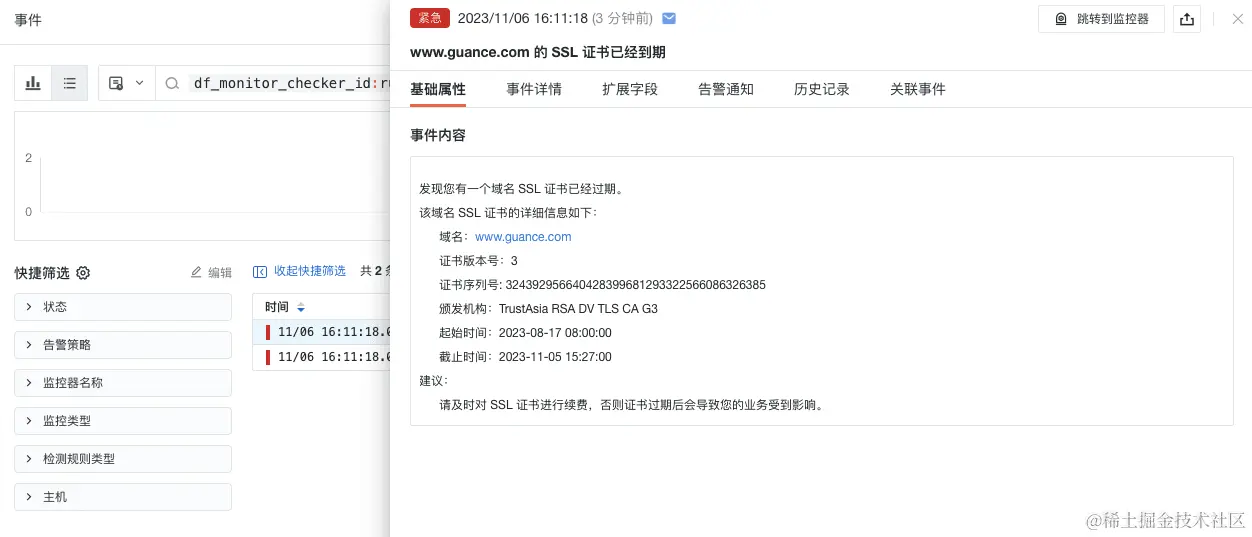Switch to 基础属性 tab
This screenshot has width=1252, height=537.
point(438,89)
